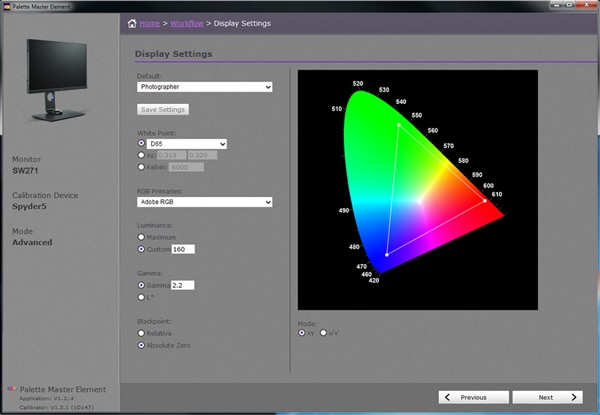The width and height of the screenshot is (600, 415).
Task: Expand the D65 white point dropdown
Action: tap(187, 144)
